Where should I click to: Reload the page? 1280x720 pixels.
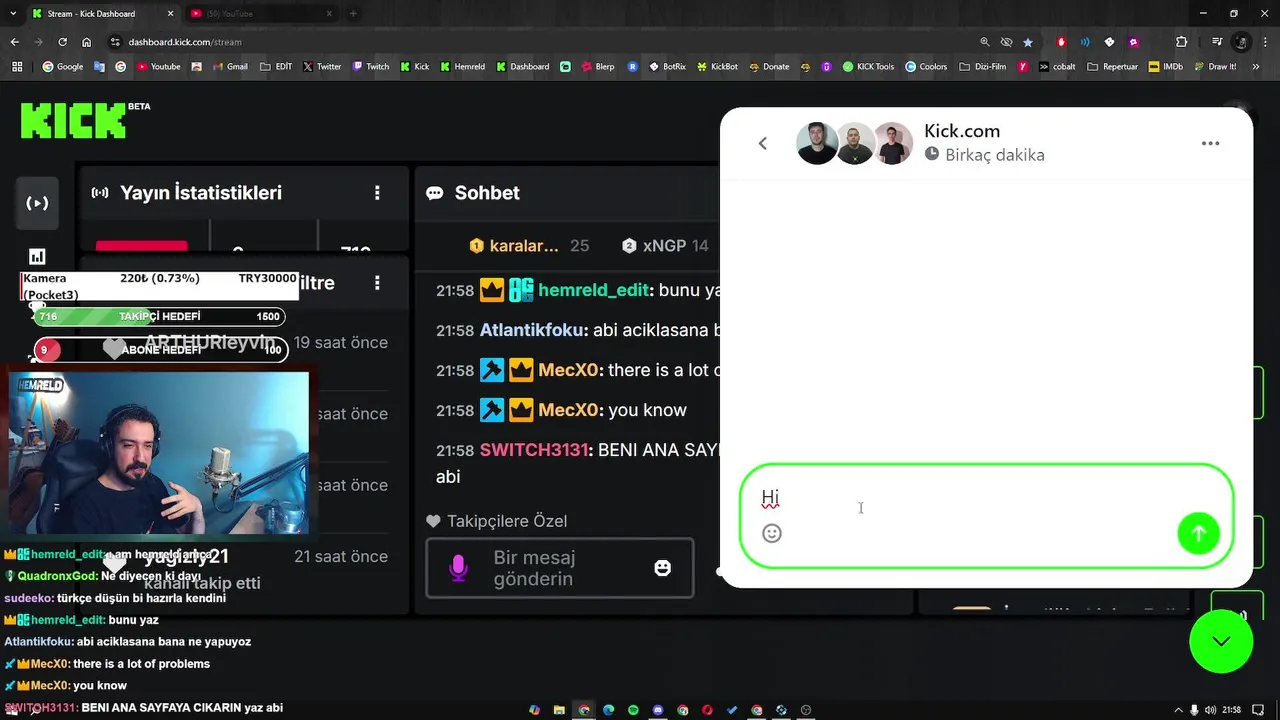(x=62, y=42)
